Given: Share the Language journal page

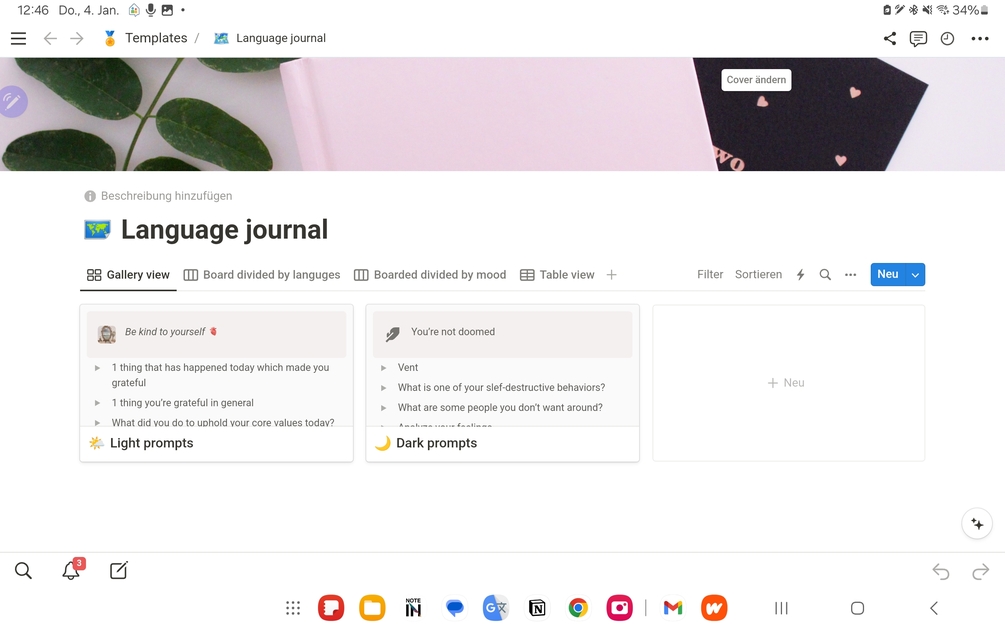Looking at the screenshot, I should pyautogui.click(x=889, y=38).
